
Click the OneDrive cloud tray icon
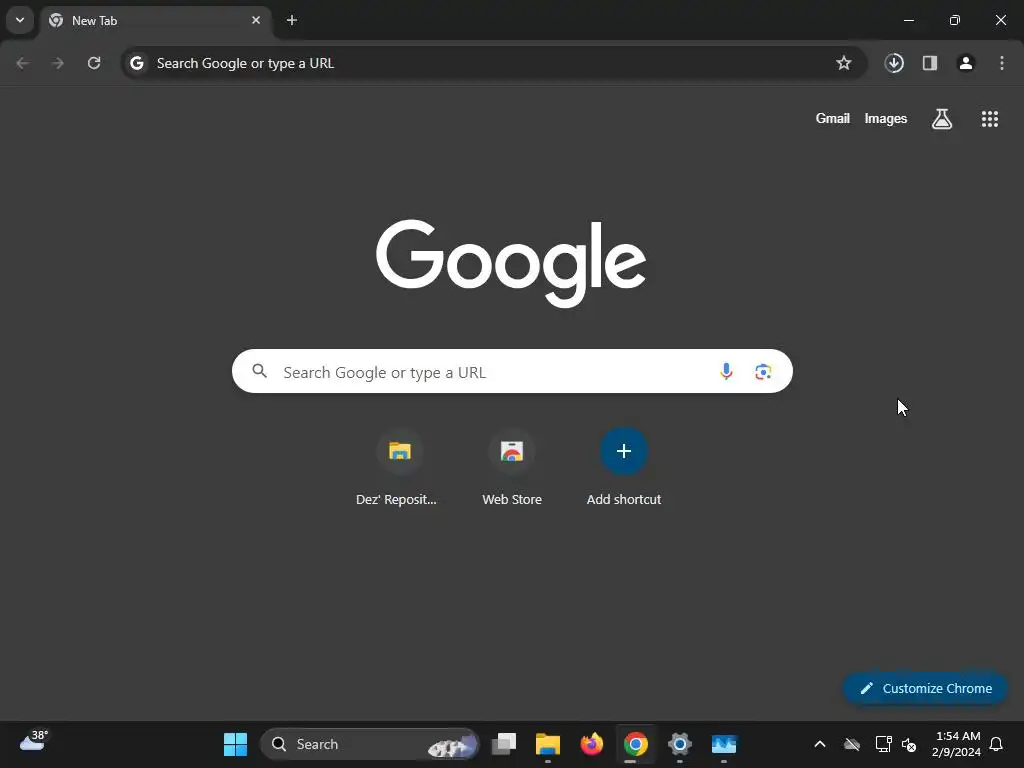[x=852, y=744]
